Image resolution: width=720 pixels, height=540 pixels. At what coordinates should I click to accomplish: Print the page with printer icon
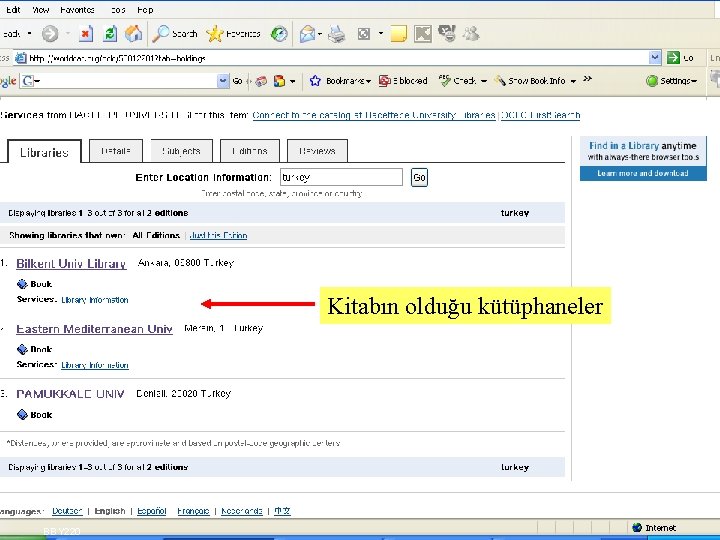click(337, 34)
